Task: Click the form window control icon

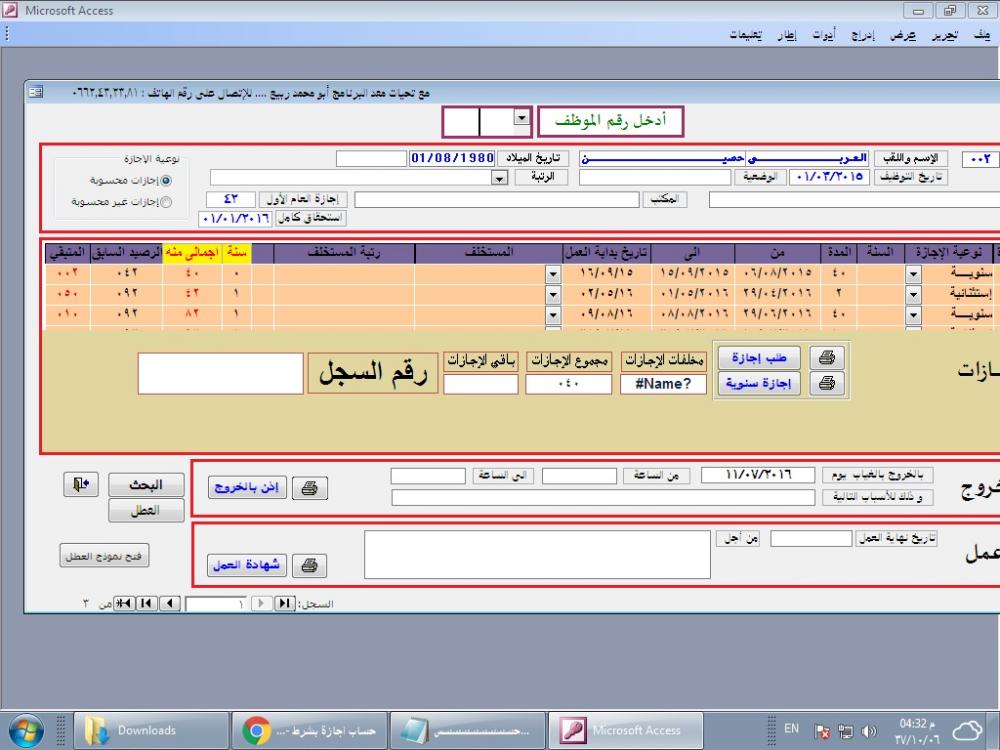Action: tap(36, 92)
